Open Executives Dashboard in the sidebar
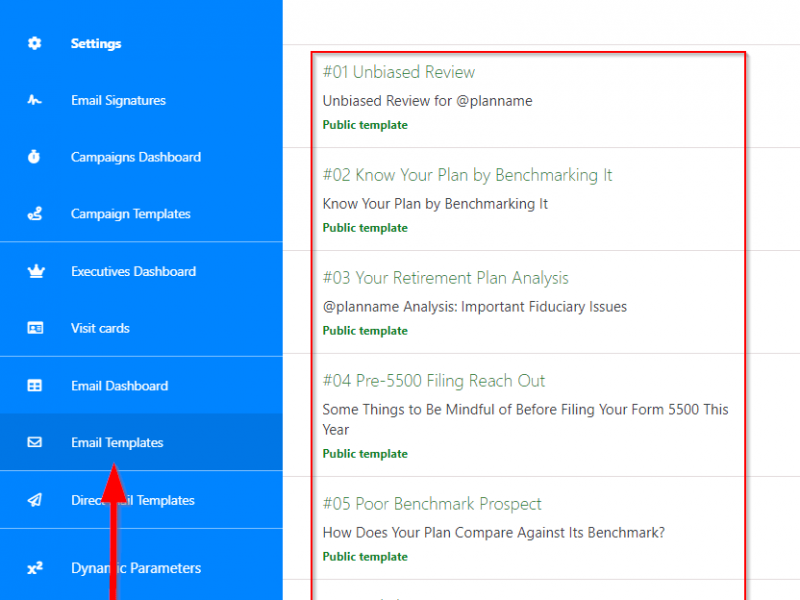 133,271
